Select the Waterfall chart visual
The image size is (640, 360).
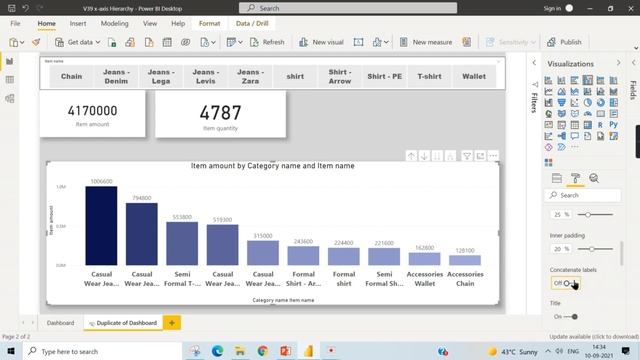(549, 102)
